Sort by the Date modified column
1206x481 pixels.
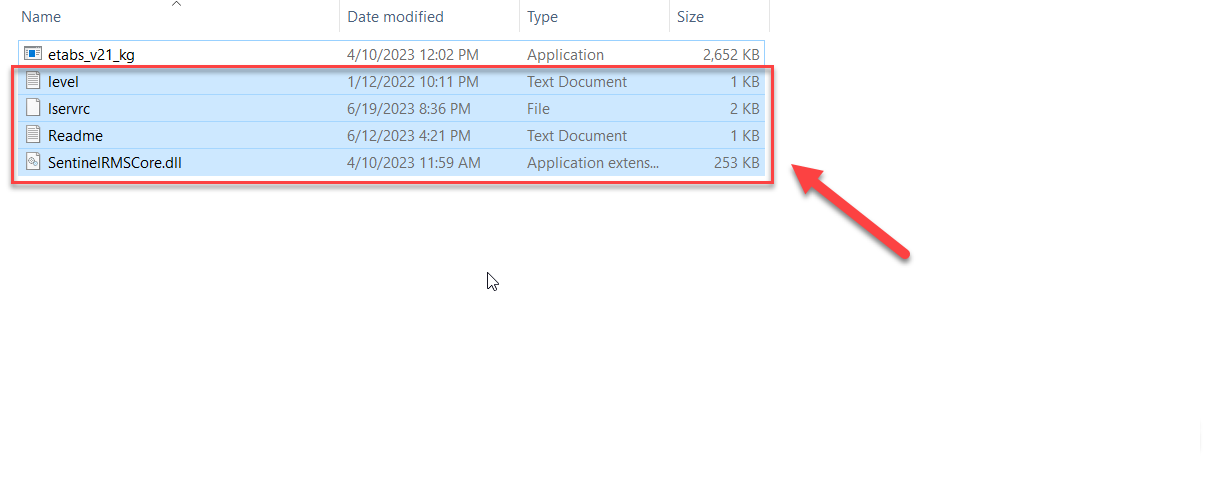tap(395, 17)
